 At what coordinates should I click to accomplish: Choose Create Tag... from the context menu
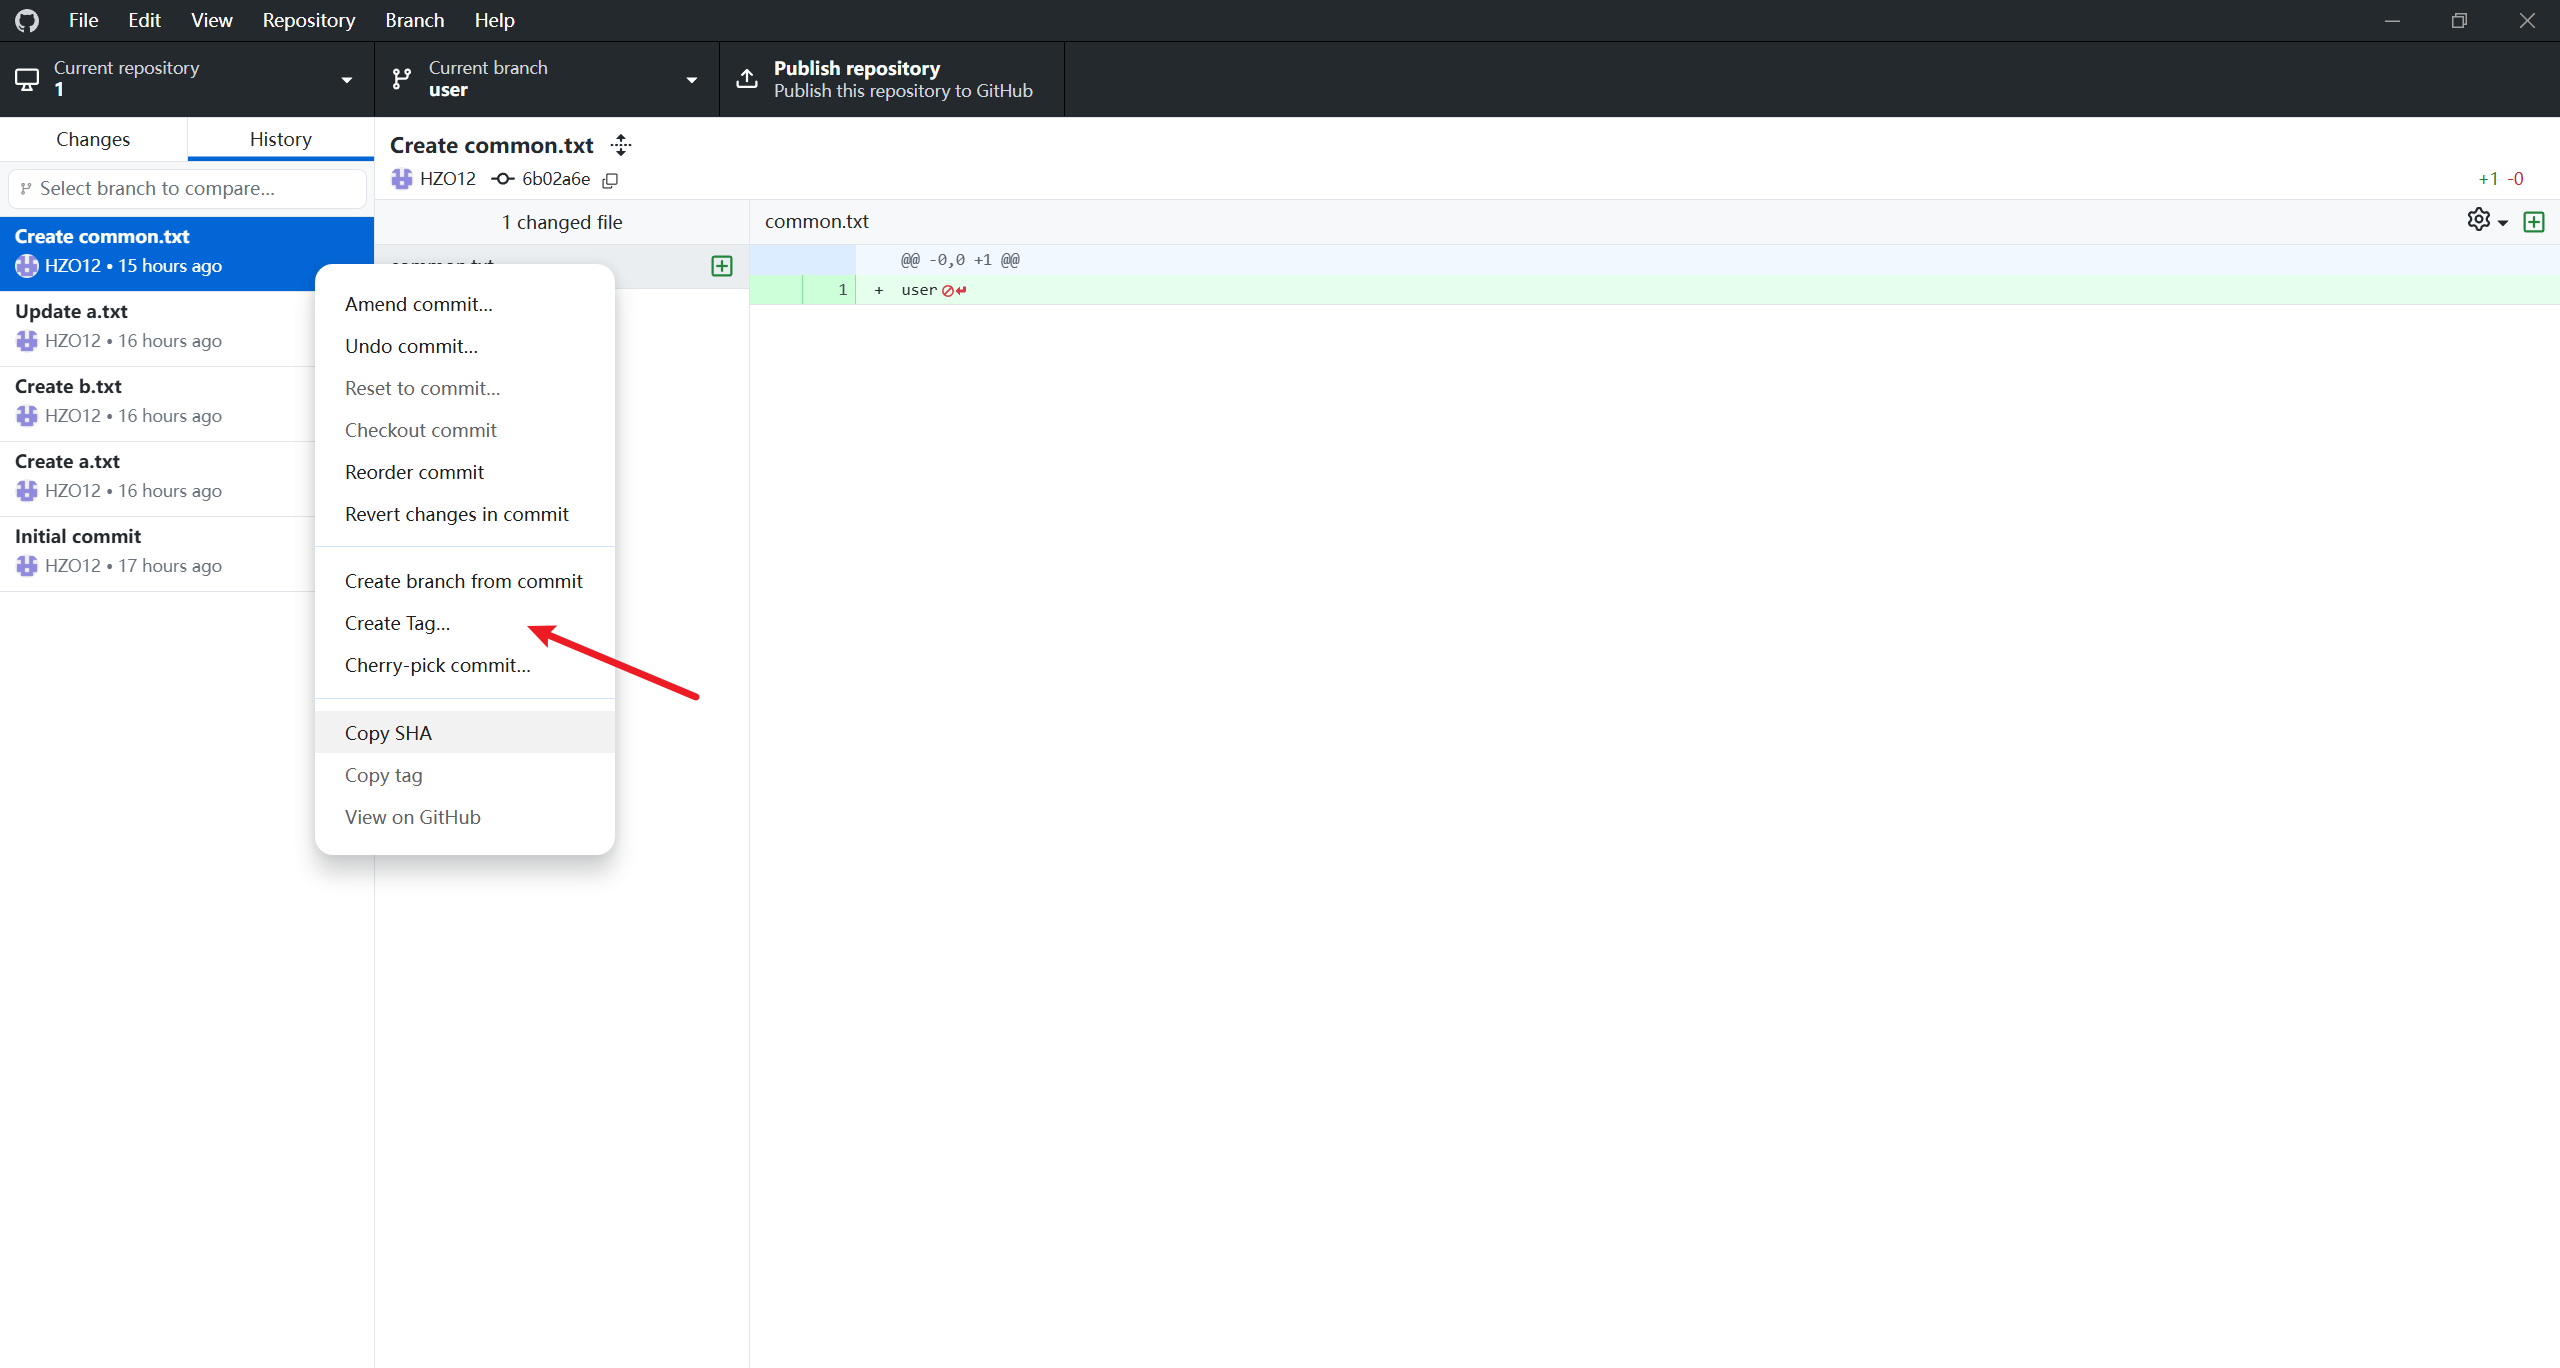point(397,623)
